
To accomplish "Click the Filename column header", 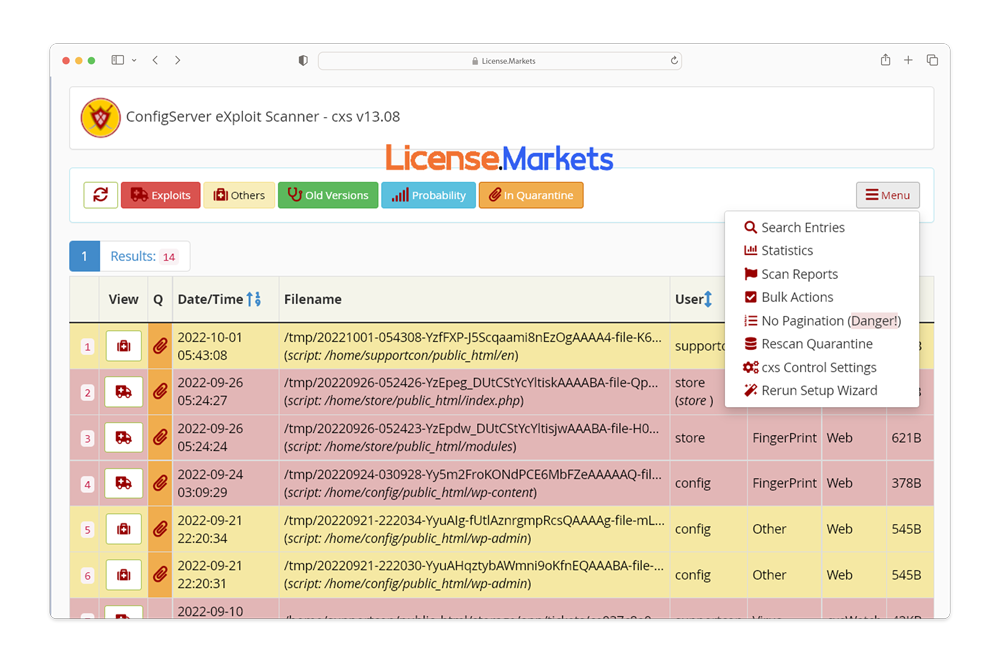I will coord(312,299).
